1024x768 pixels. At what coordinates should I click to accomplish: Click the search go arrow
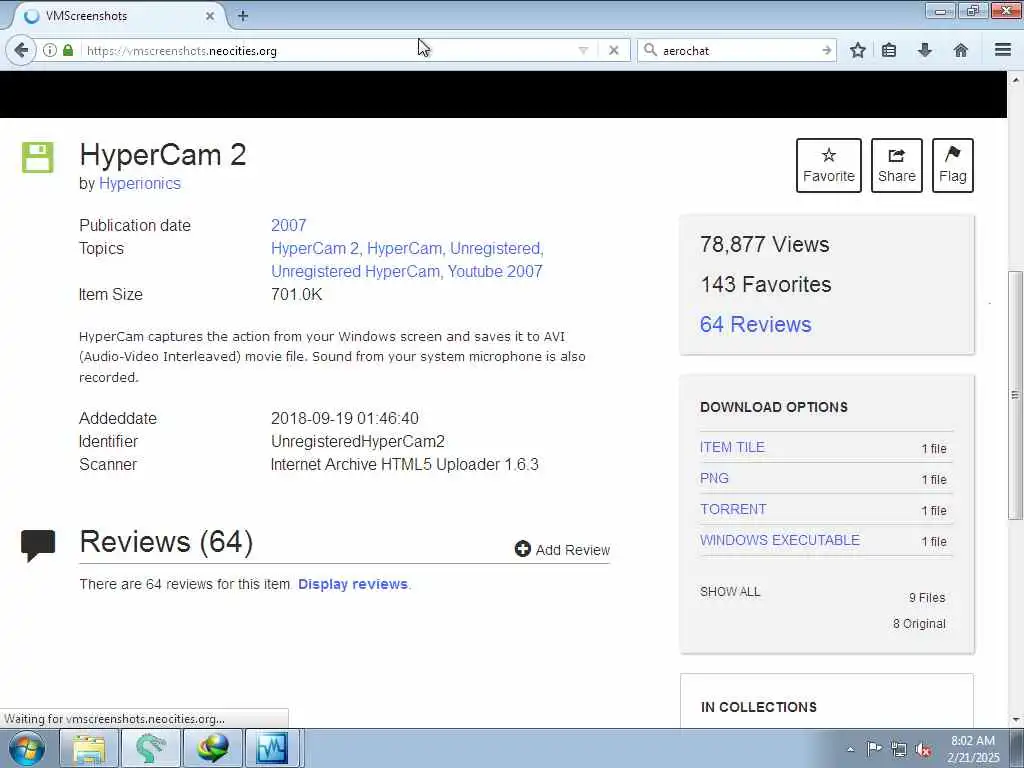tap(826, 50)
